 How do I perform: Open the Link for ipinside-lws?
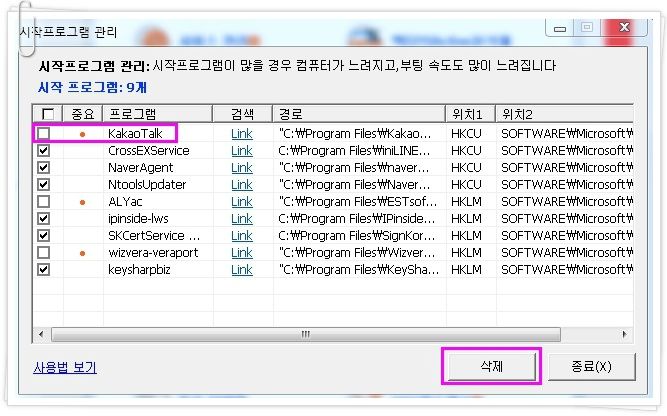pyautogui.click(x=242, y=219)
